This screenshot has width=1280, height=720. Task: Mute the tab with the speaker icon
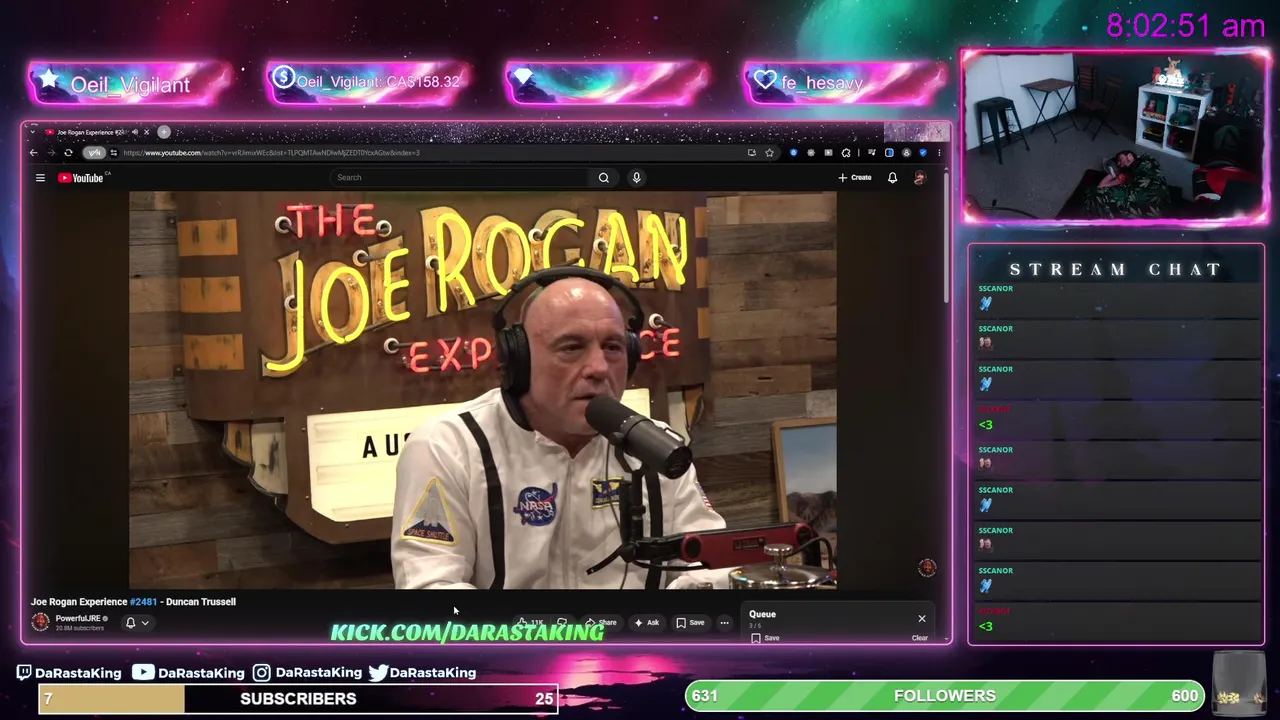[x=135, y=132]
